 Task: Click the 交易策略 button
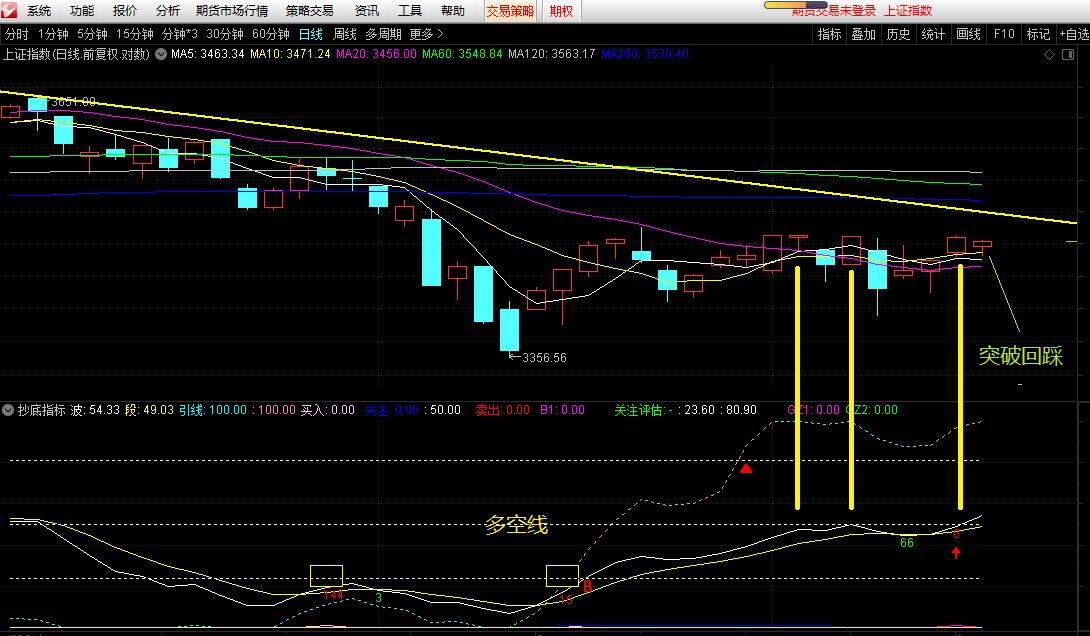click(510, 11)
